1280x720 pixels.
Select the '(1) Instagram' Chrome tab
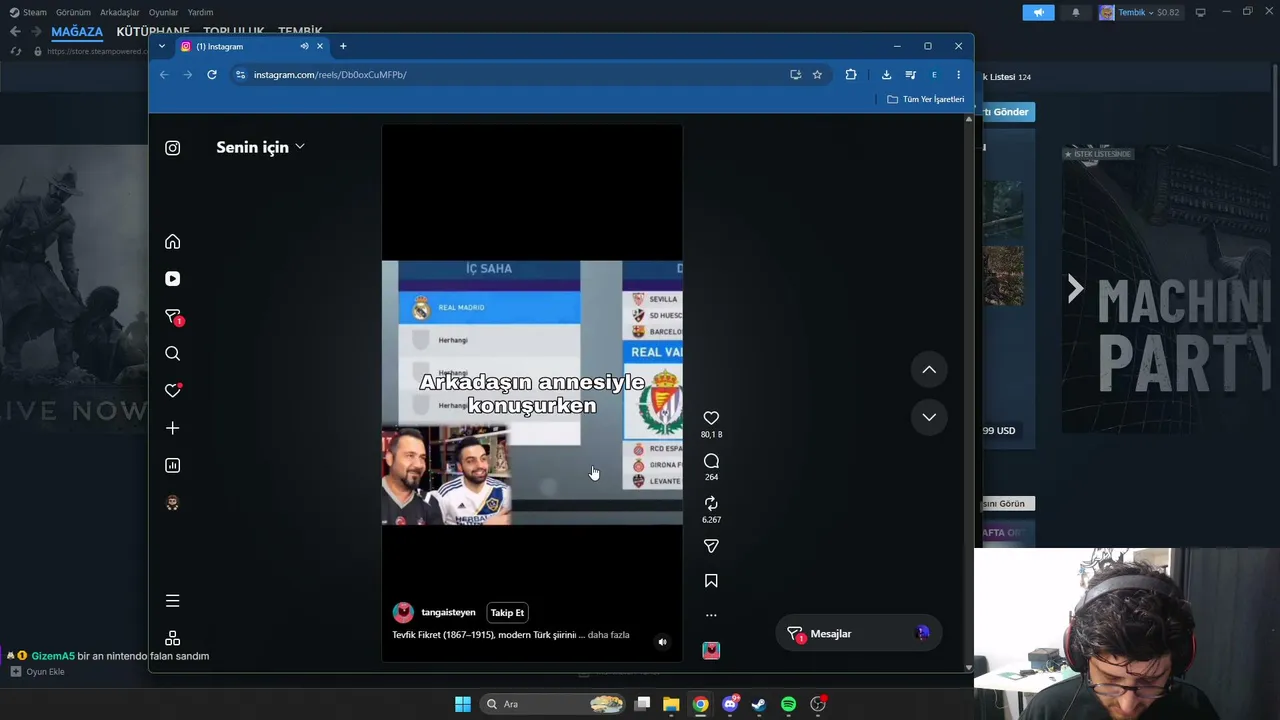tap(252, 46)
